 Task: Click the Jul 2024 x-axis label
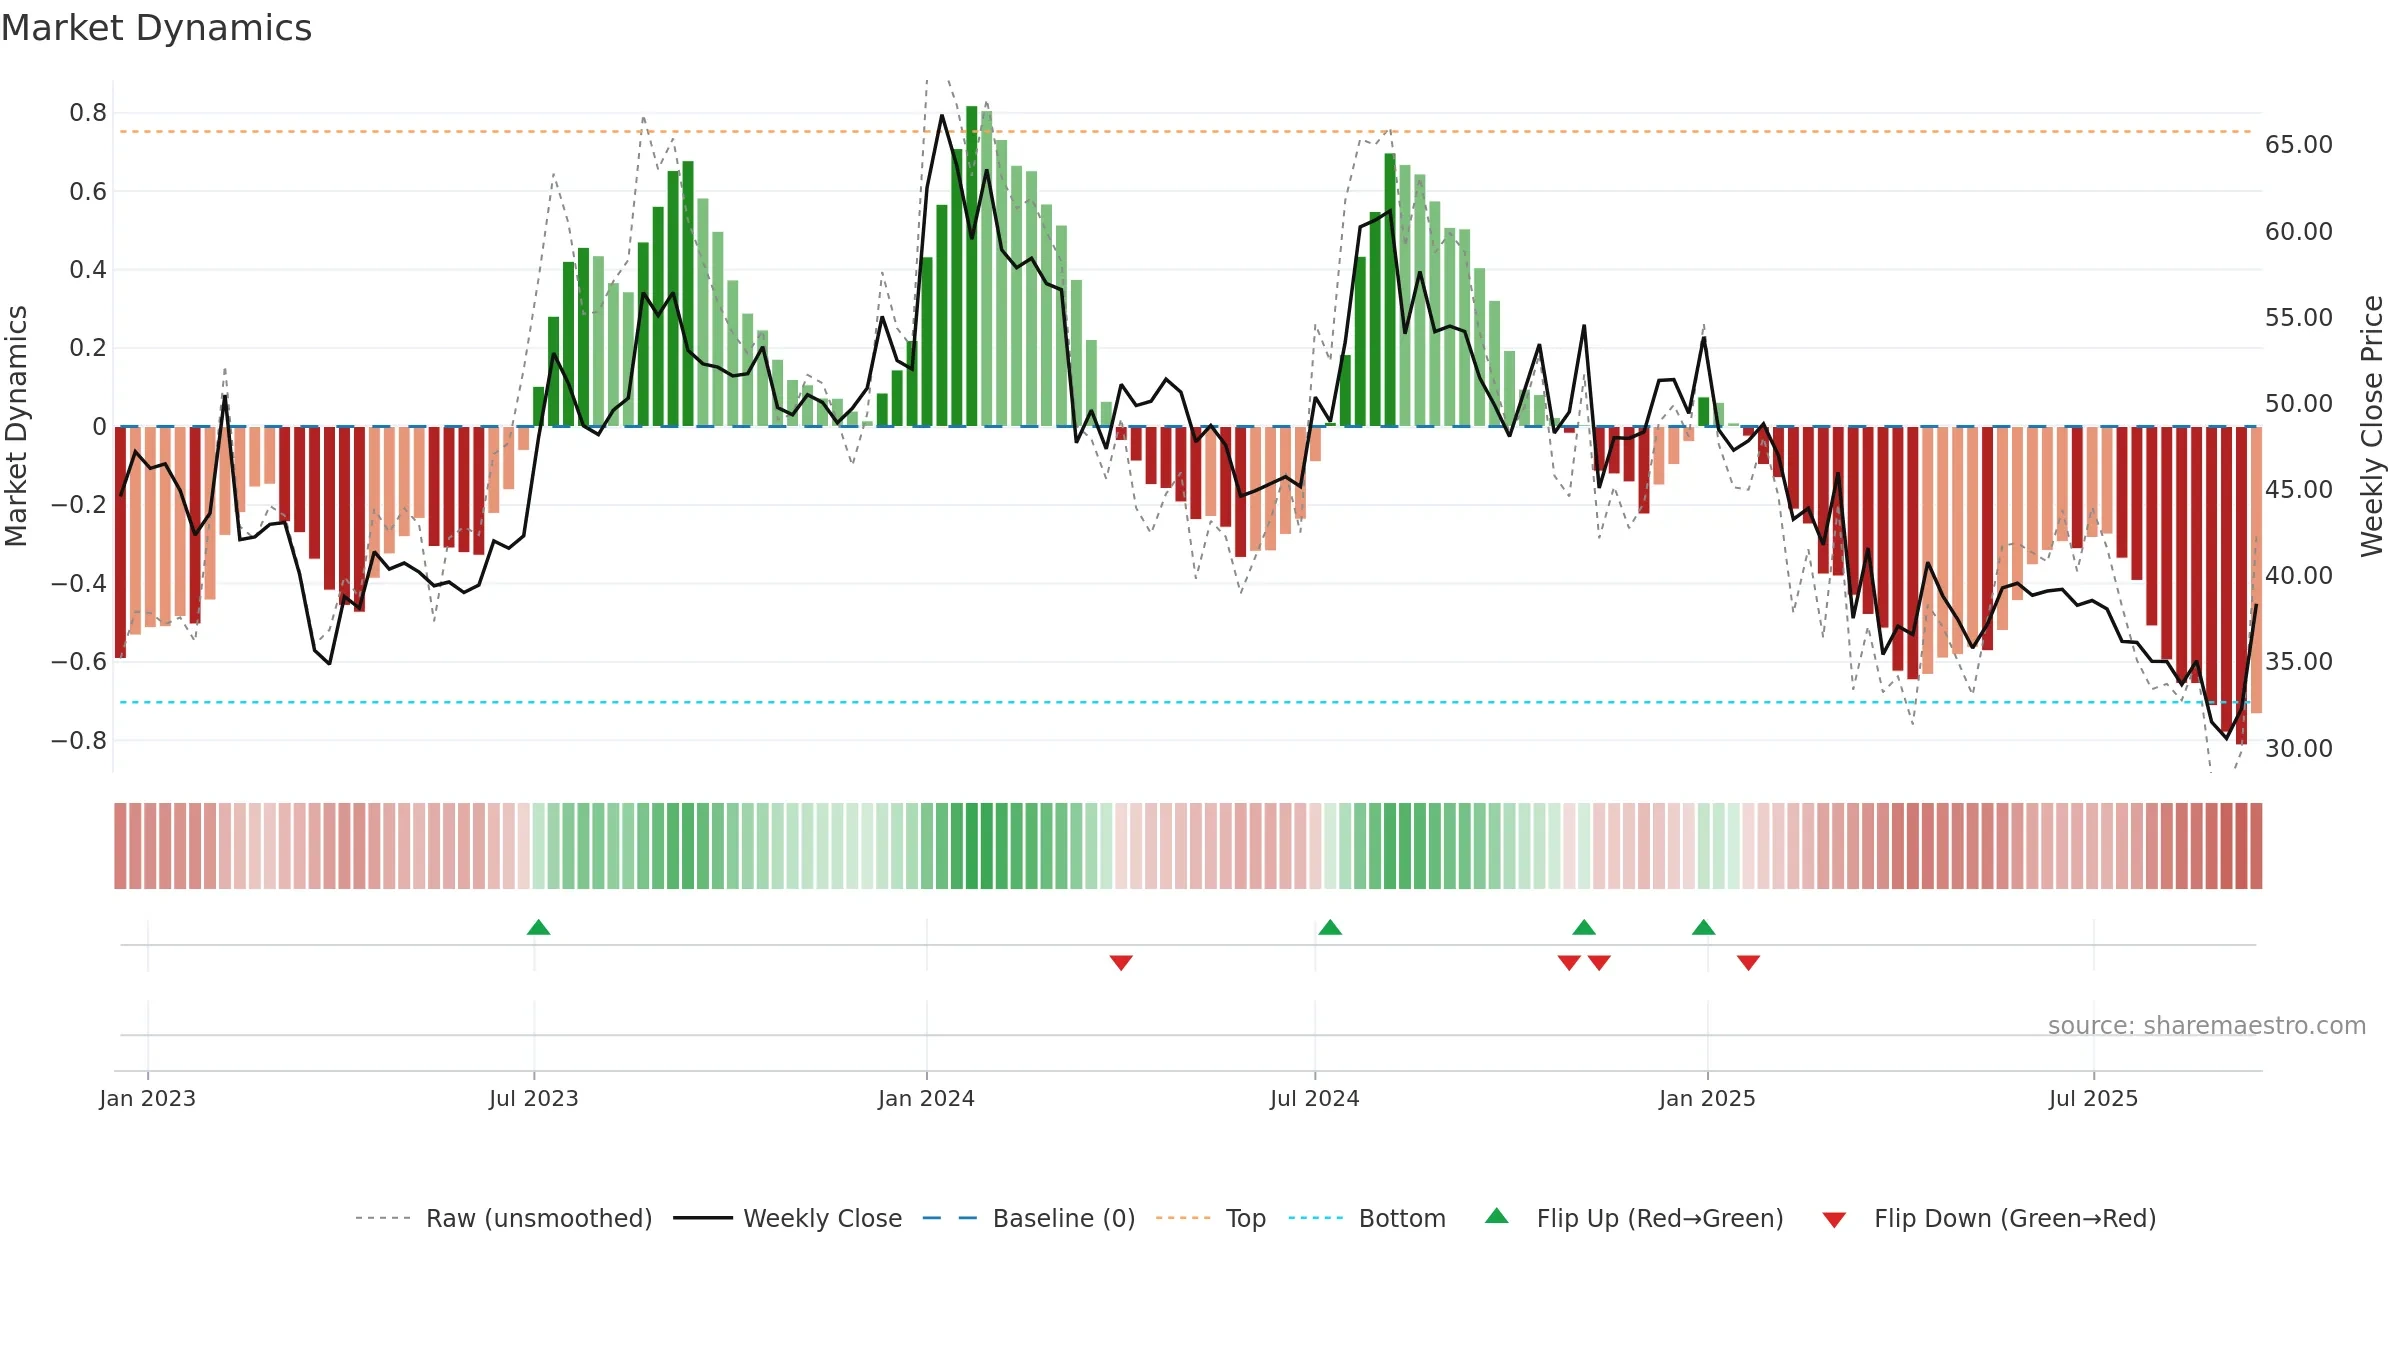tap(1315, 1098)
